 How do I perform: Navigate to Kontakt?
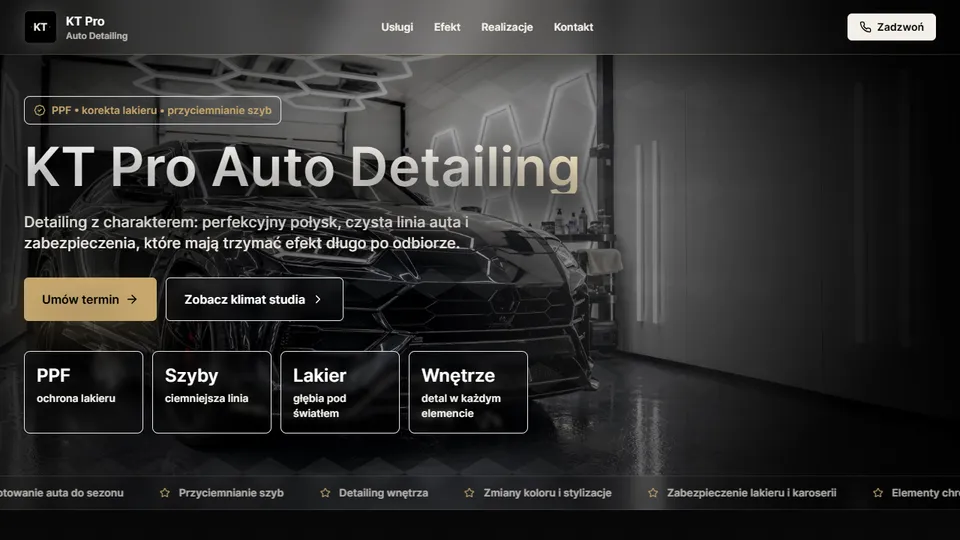tap(573, 27)
